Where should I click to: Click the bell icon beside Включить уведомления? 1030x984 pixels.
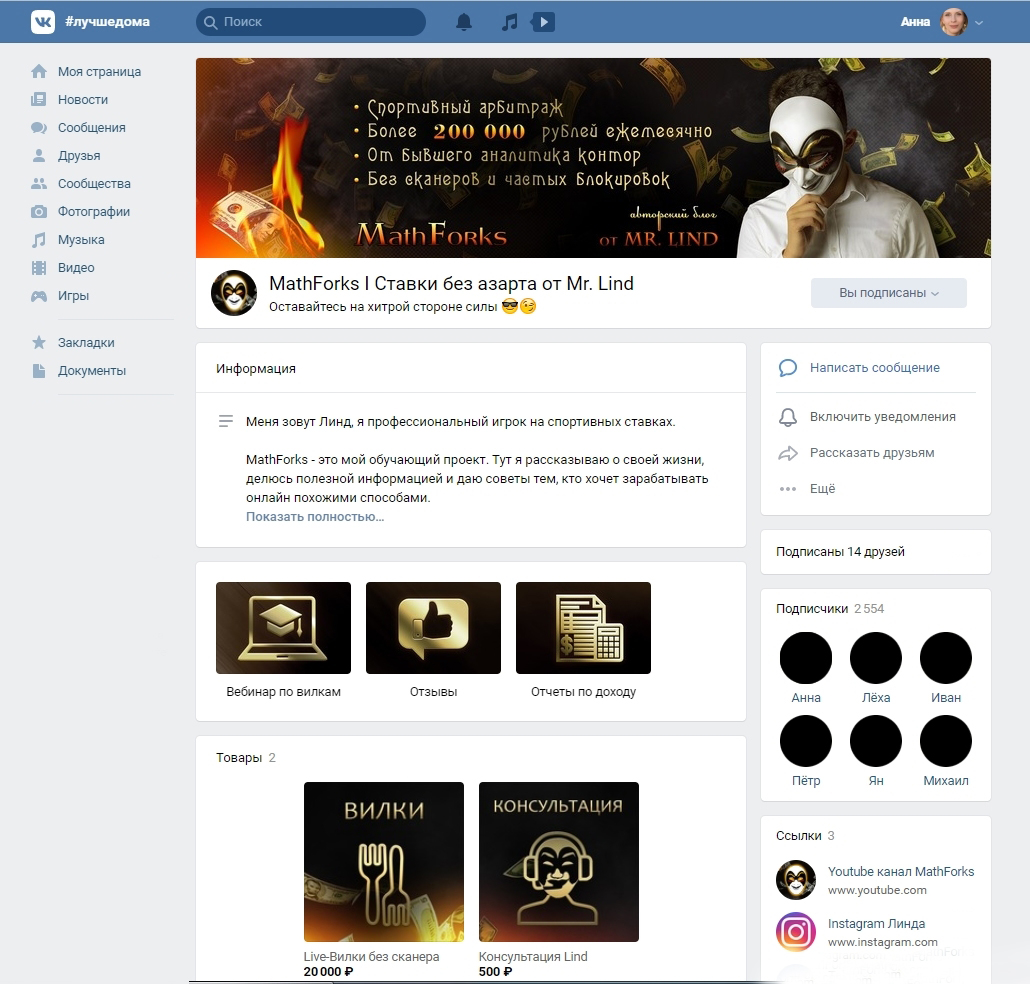coord(788,417)
